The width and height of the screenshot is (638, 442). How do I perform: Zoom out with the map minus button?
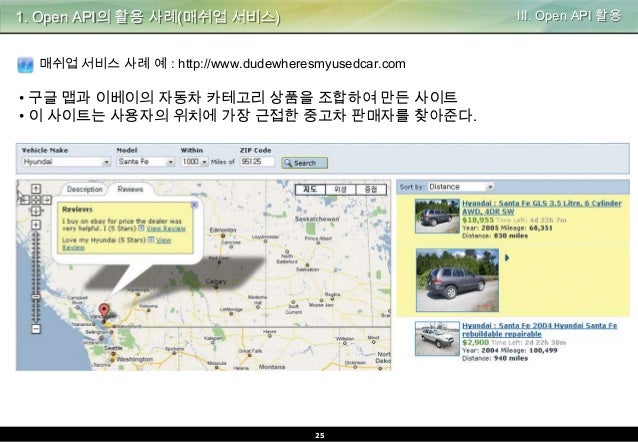point(36,329)
